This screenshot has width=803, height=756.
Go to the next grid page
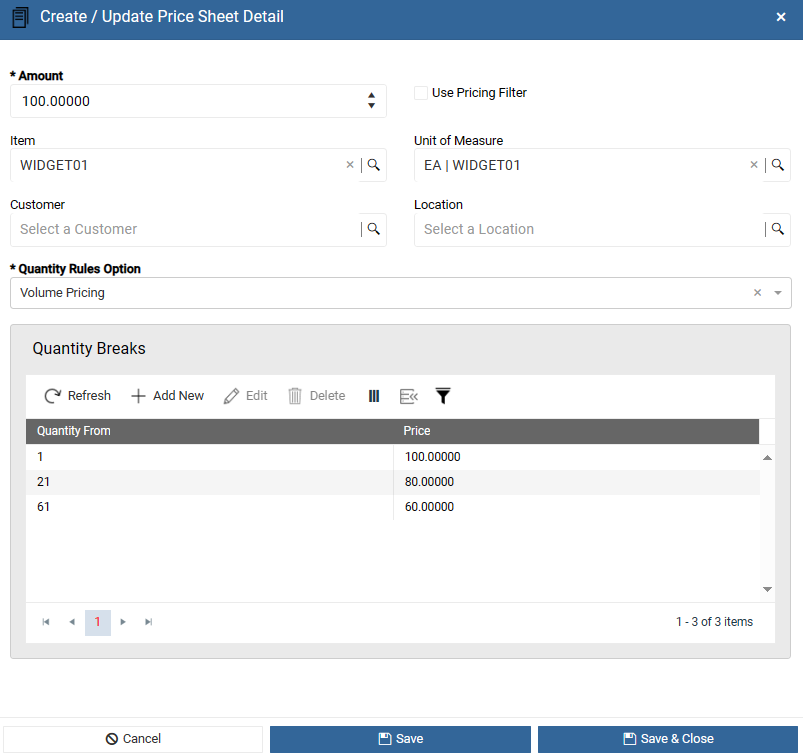pos(123,622)
